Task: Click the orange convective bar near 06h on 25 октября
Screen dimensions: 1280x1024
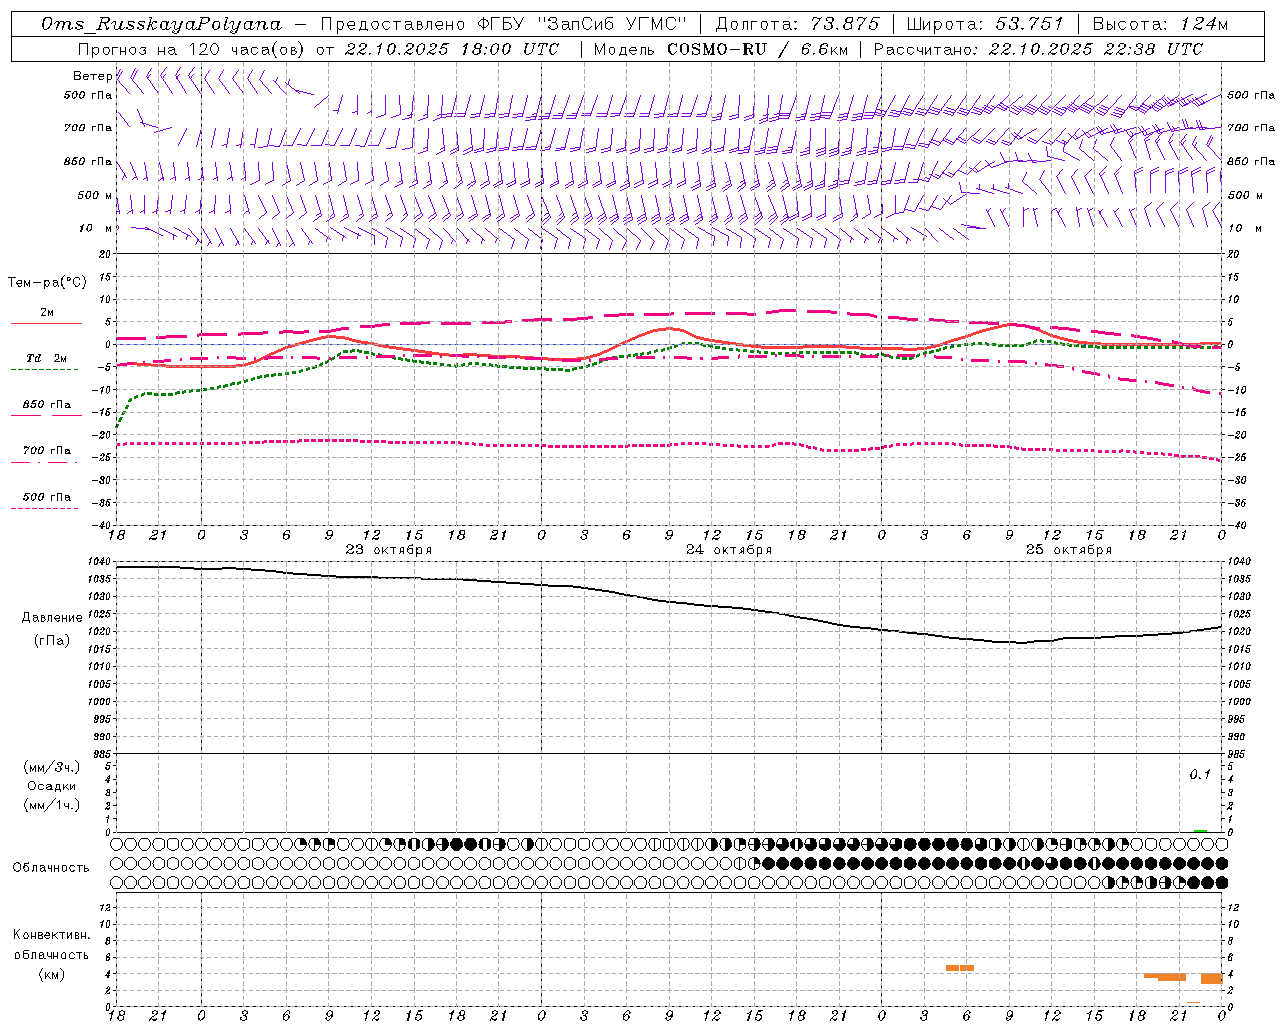Action: 960,968
